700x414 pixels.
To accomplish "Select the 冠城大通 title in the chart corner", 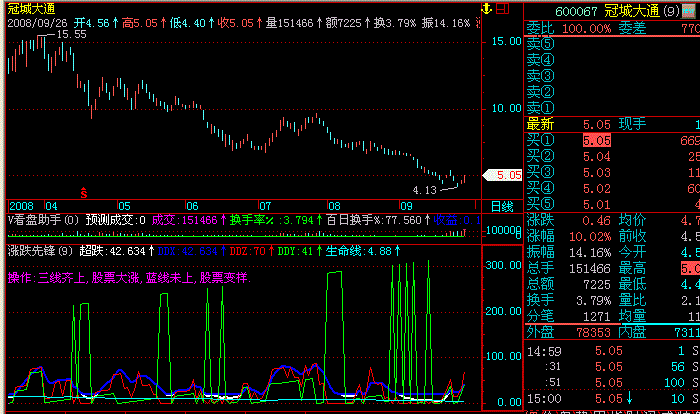I will pos(31,8).
